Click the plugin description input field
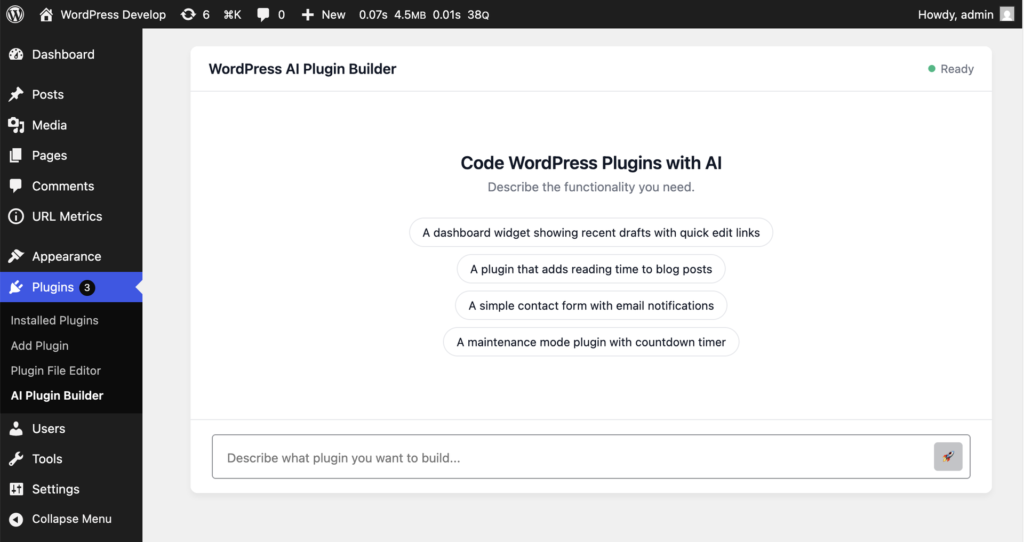The image size is (1024, 542). 570,458
